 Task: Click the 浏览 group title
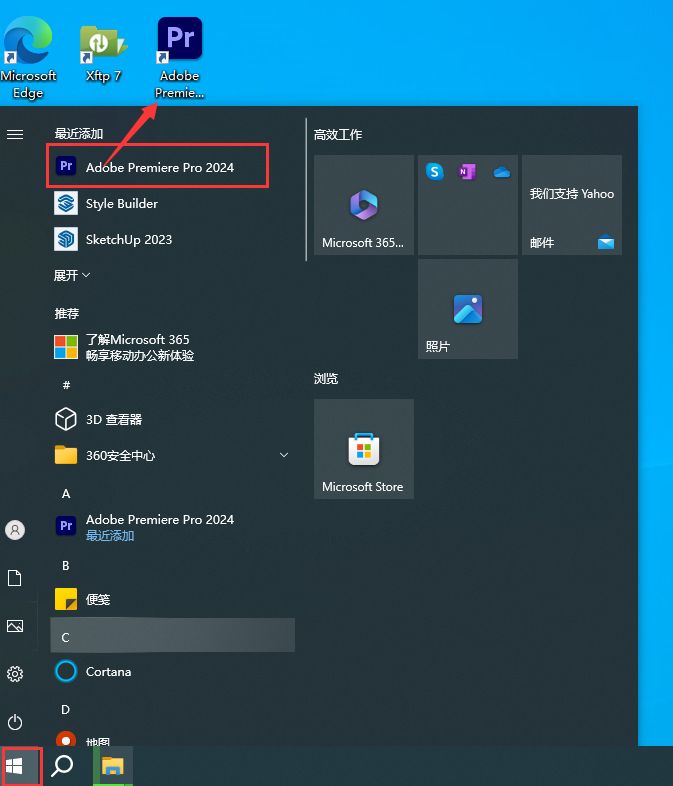coord(326,378)
